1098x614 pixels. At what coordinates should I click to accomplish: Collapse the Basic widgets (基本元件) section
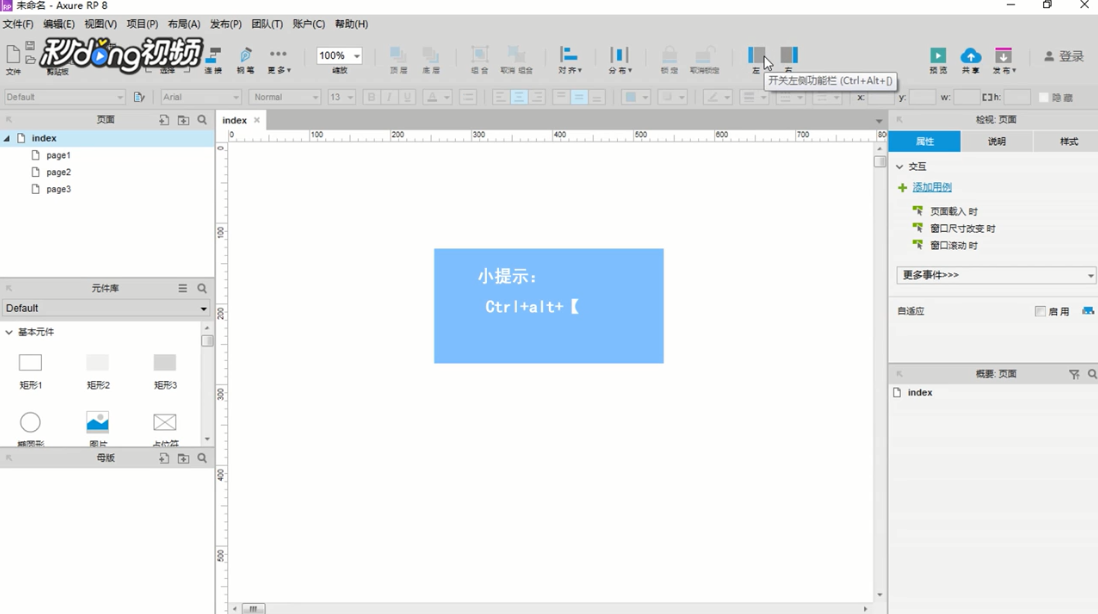[9, 333]
